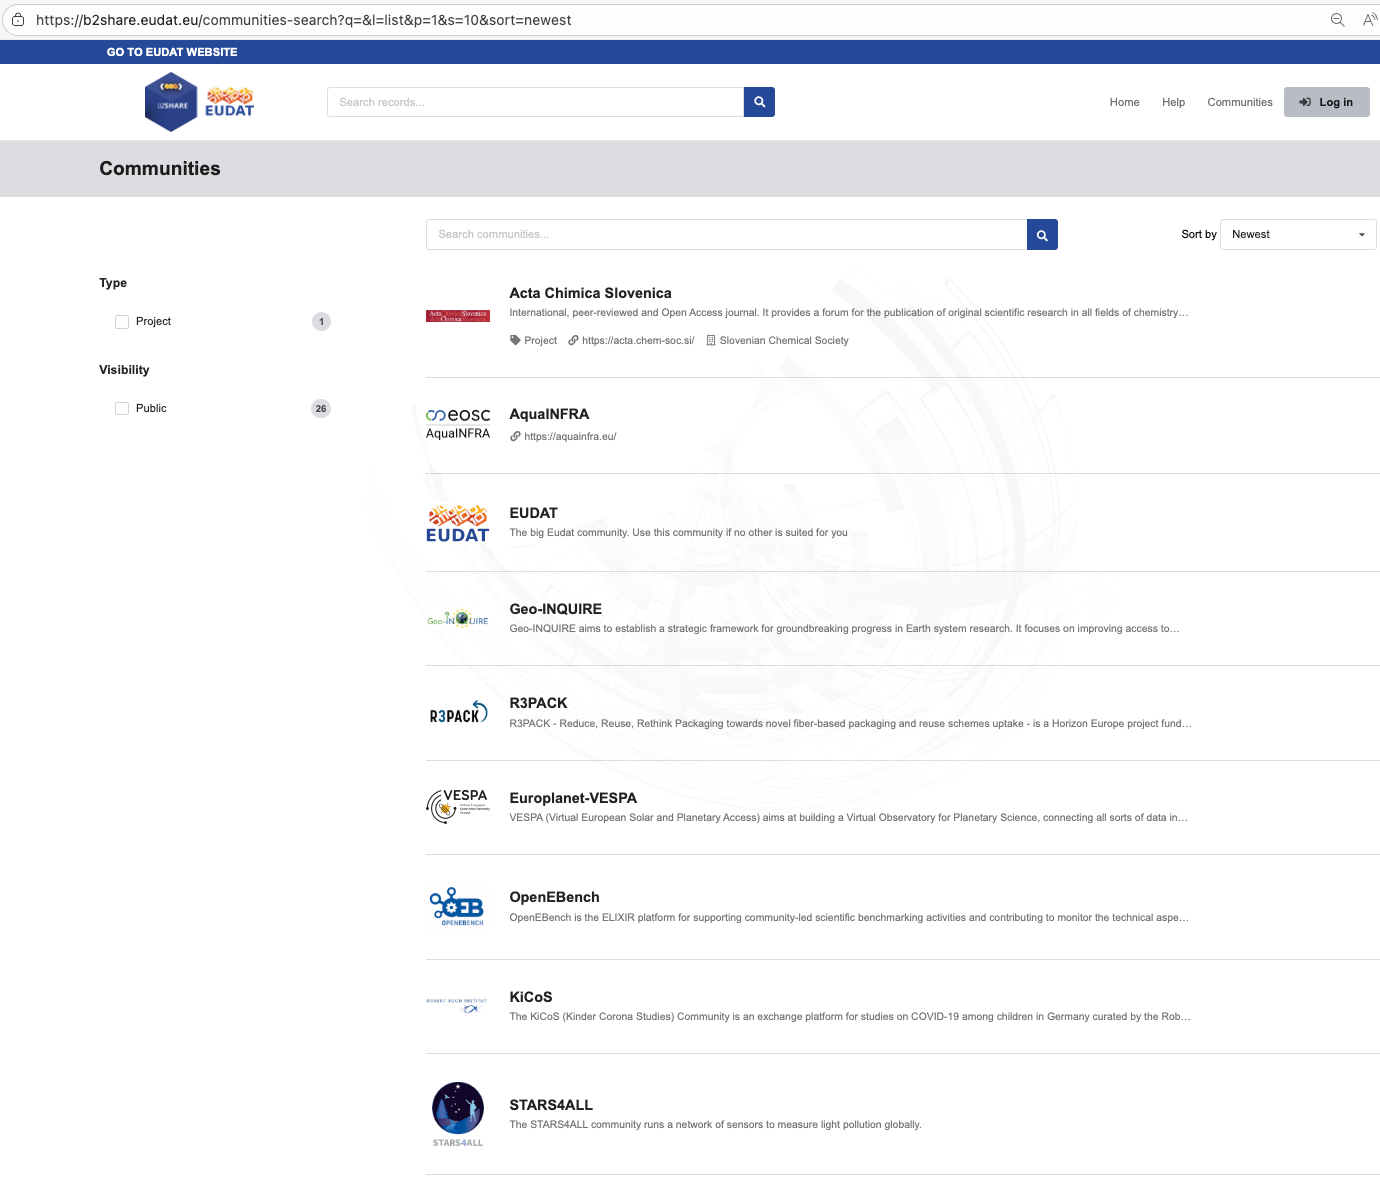Go to Home in navigation
Viewport: 1380px width, 1181px height.
coord(1124,102)
